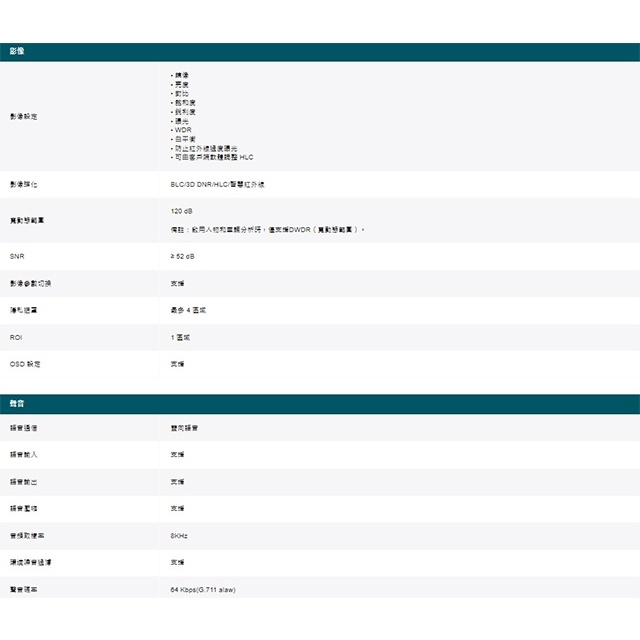
Task: Click the DWDR note text line
Action: point(268,230)
